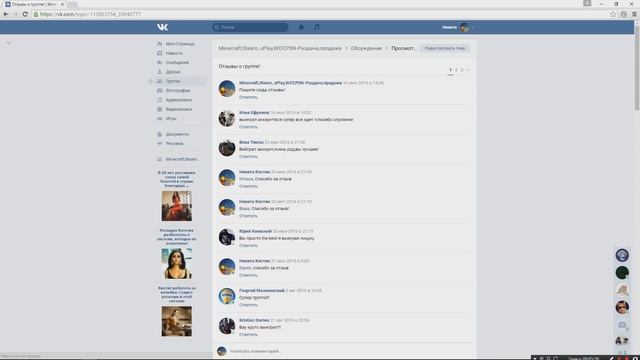640x360 pixels.
Task: Reload the page with the refresh icon
Action: [25, 14]
